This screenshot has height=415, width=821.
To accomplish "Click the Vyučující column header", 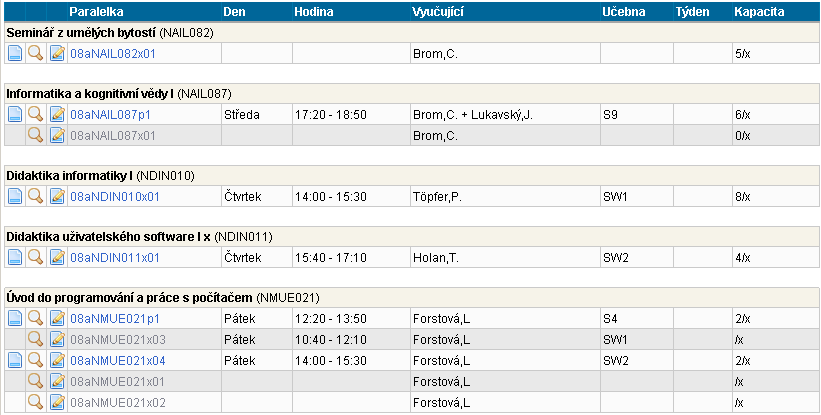I will click(438, 11).
